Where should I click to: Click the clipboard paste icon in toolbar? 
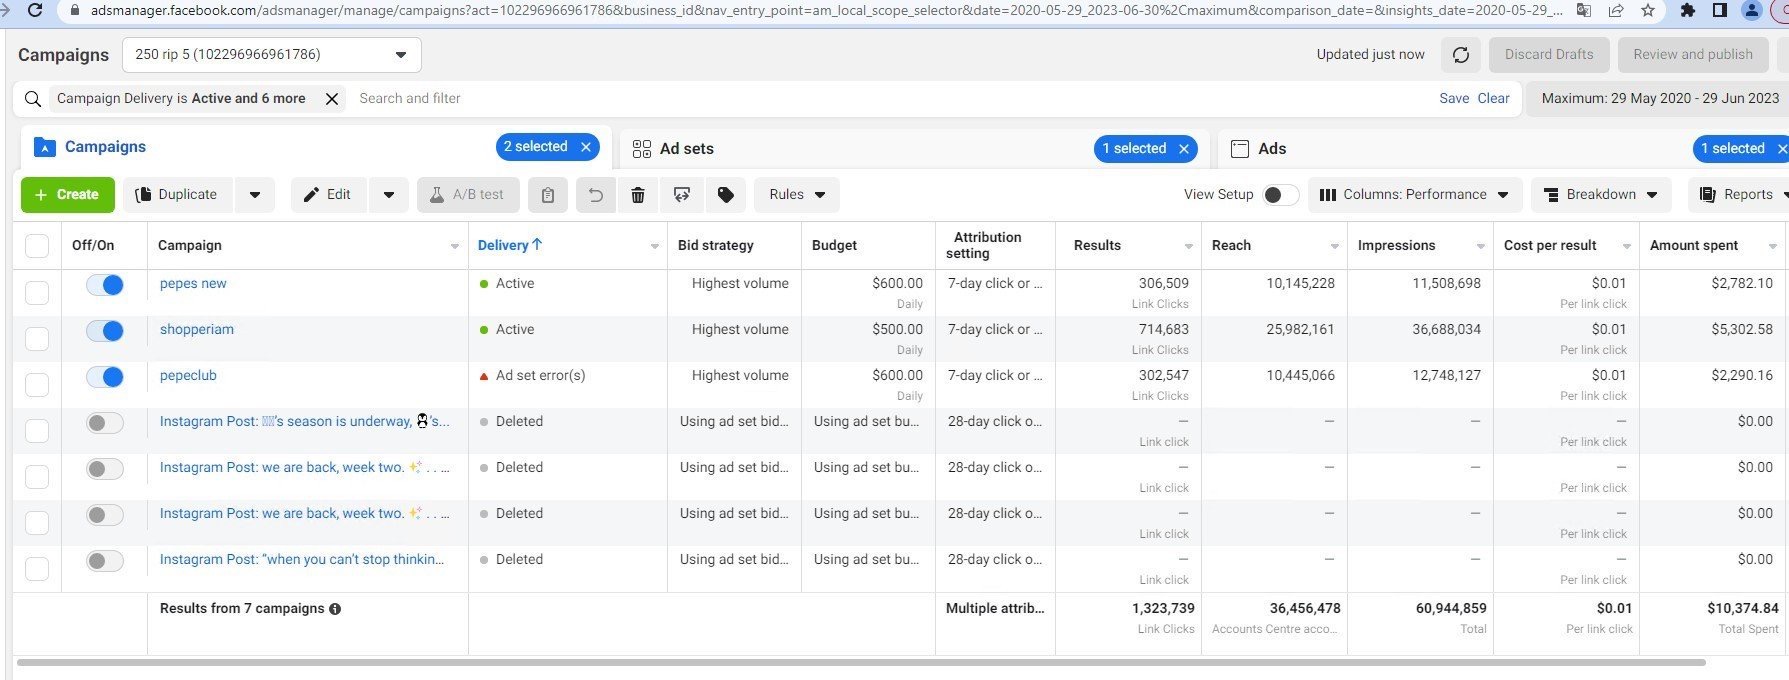(548, 195)
